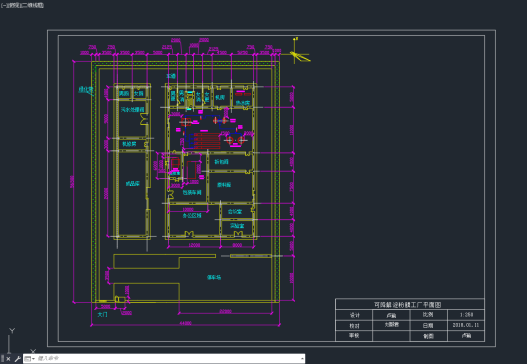Viewport: 527px width, 364px height.
Task: Select the 日期 cell in title block
Action: coord(428,325)
